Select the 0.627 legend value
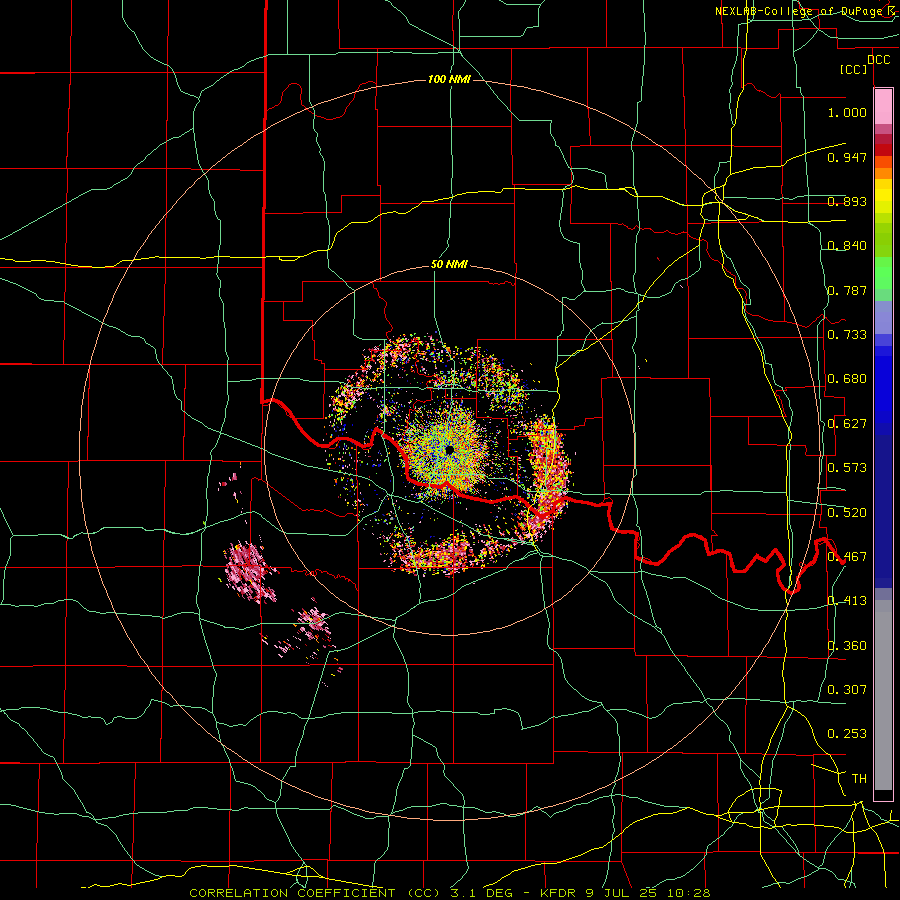The image size is (900, 900). pyautogui.click(x=847, y=423)
